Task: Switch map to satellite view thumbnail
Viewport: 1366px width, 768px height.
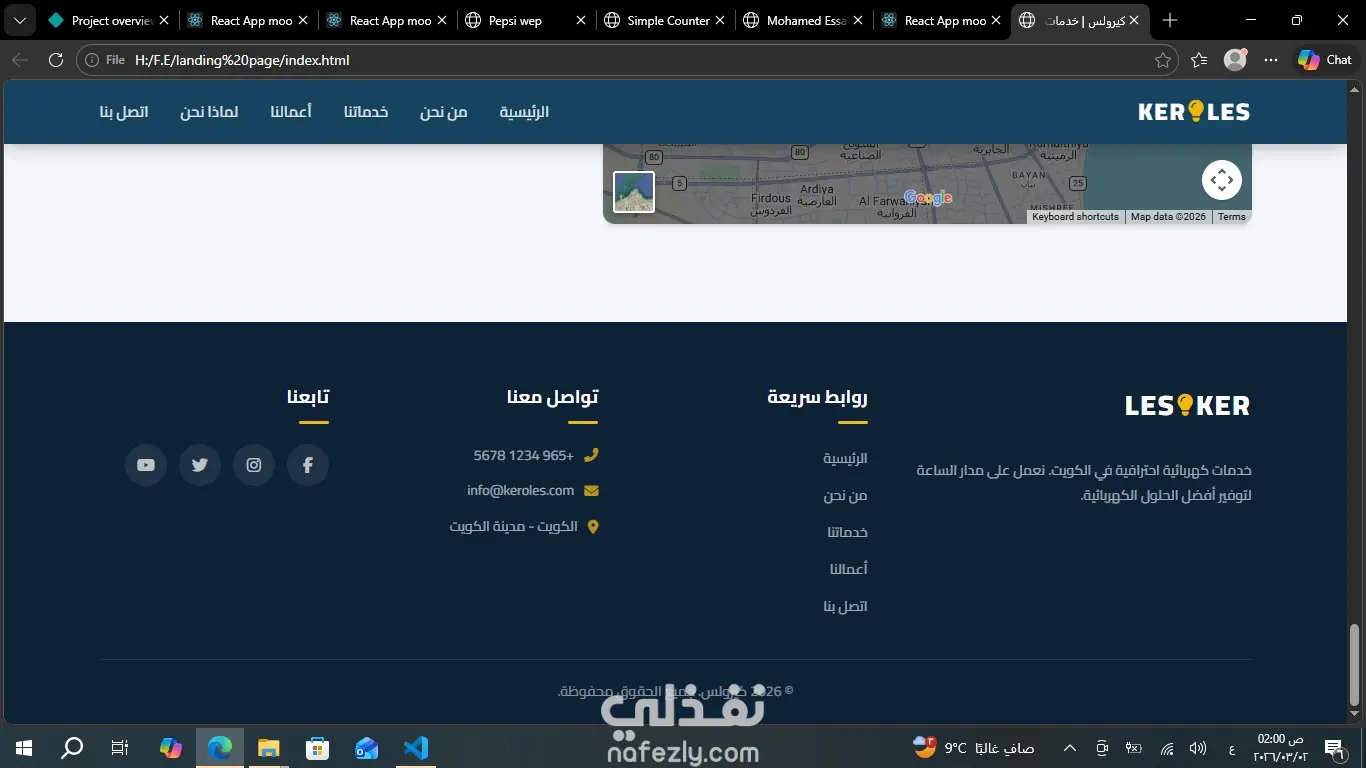Action: (x=634, y=192)
